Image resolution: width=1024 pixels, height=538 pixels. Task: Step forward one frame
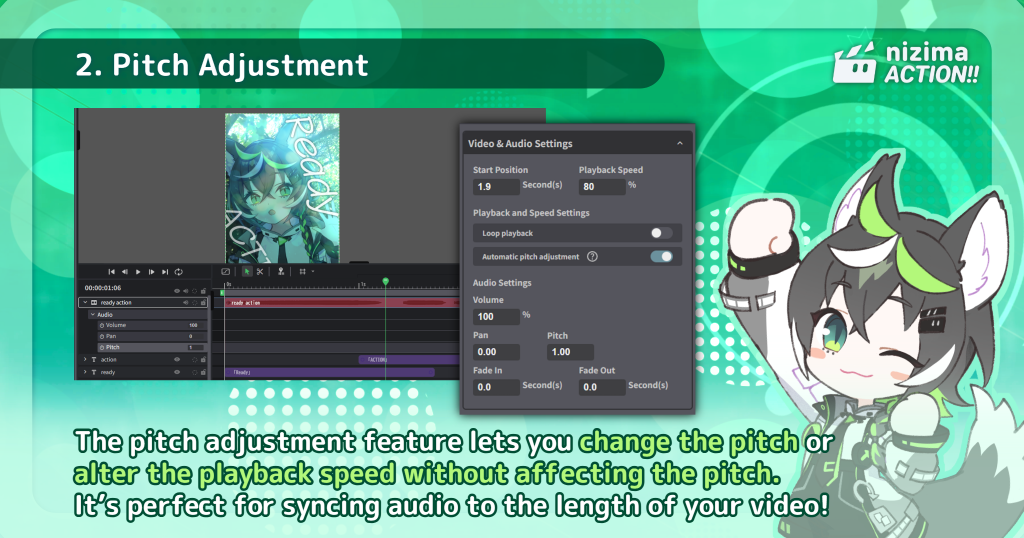point(151,271)
